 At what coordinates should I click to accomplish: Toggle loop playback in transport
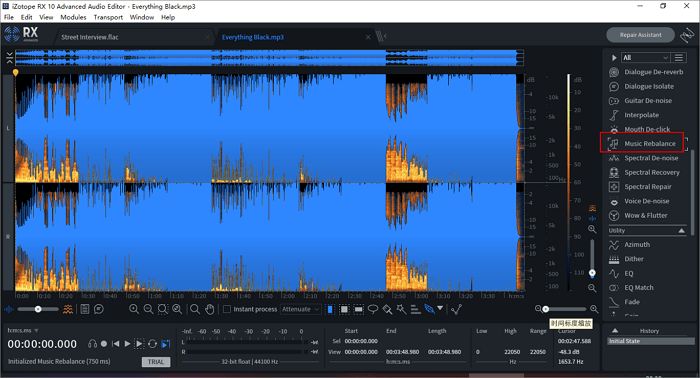click(x=152, y=344)
